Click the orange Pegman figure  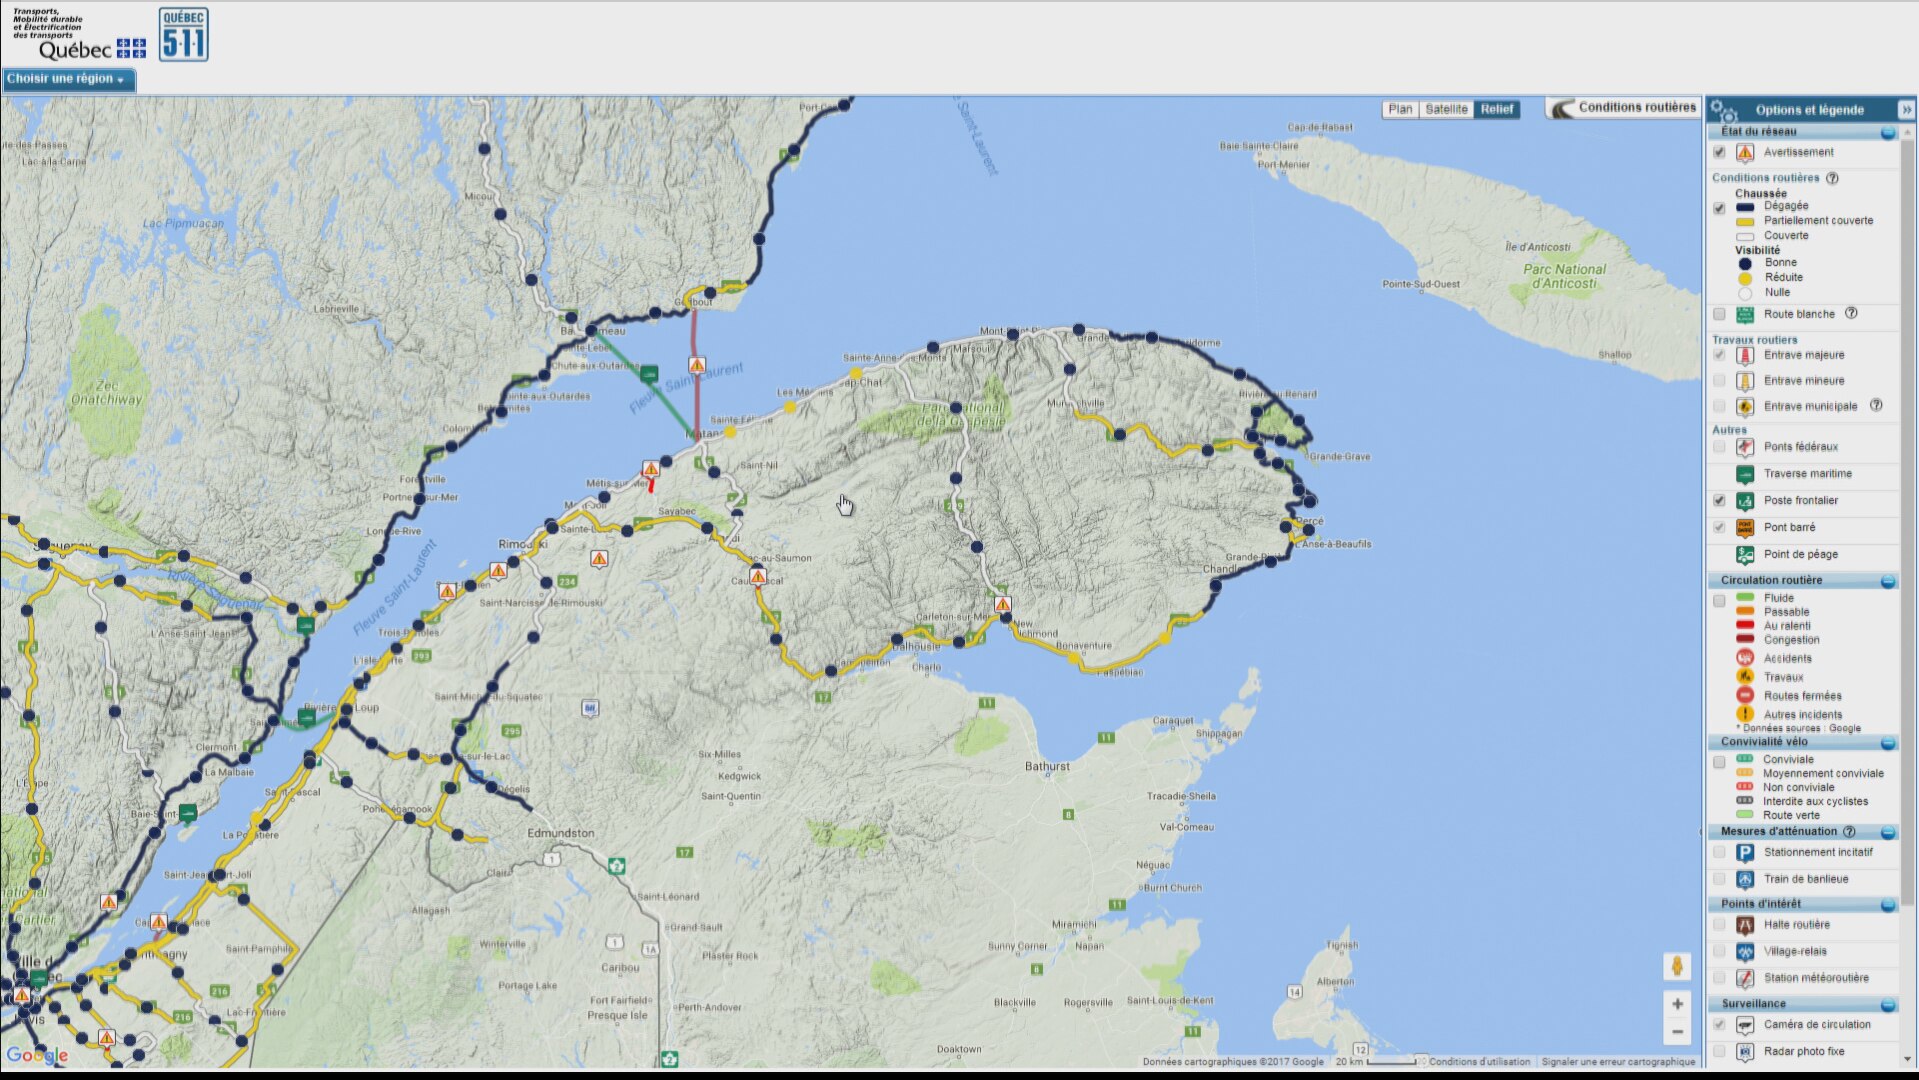click(1677, 966)
